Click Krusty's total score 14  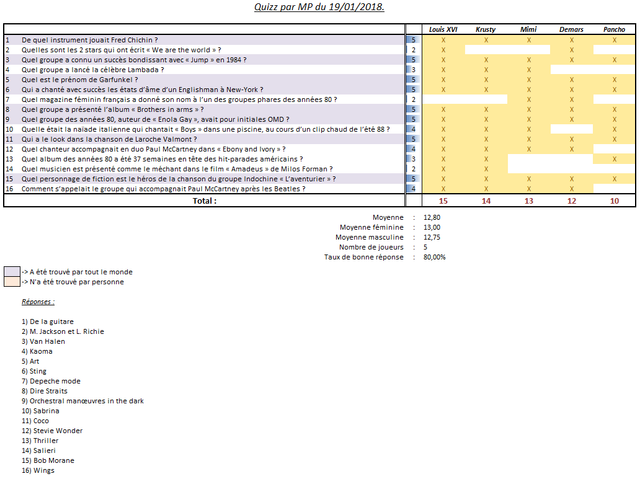point(486,201)
